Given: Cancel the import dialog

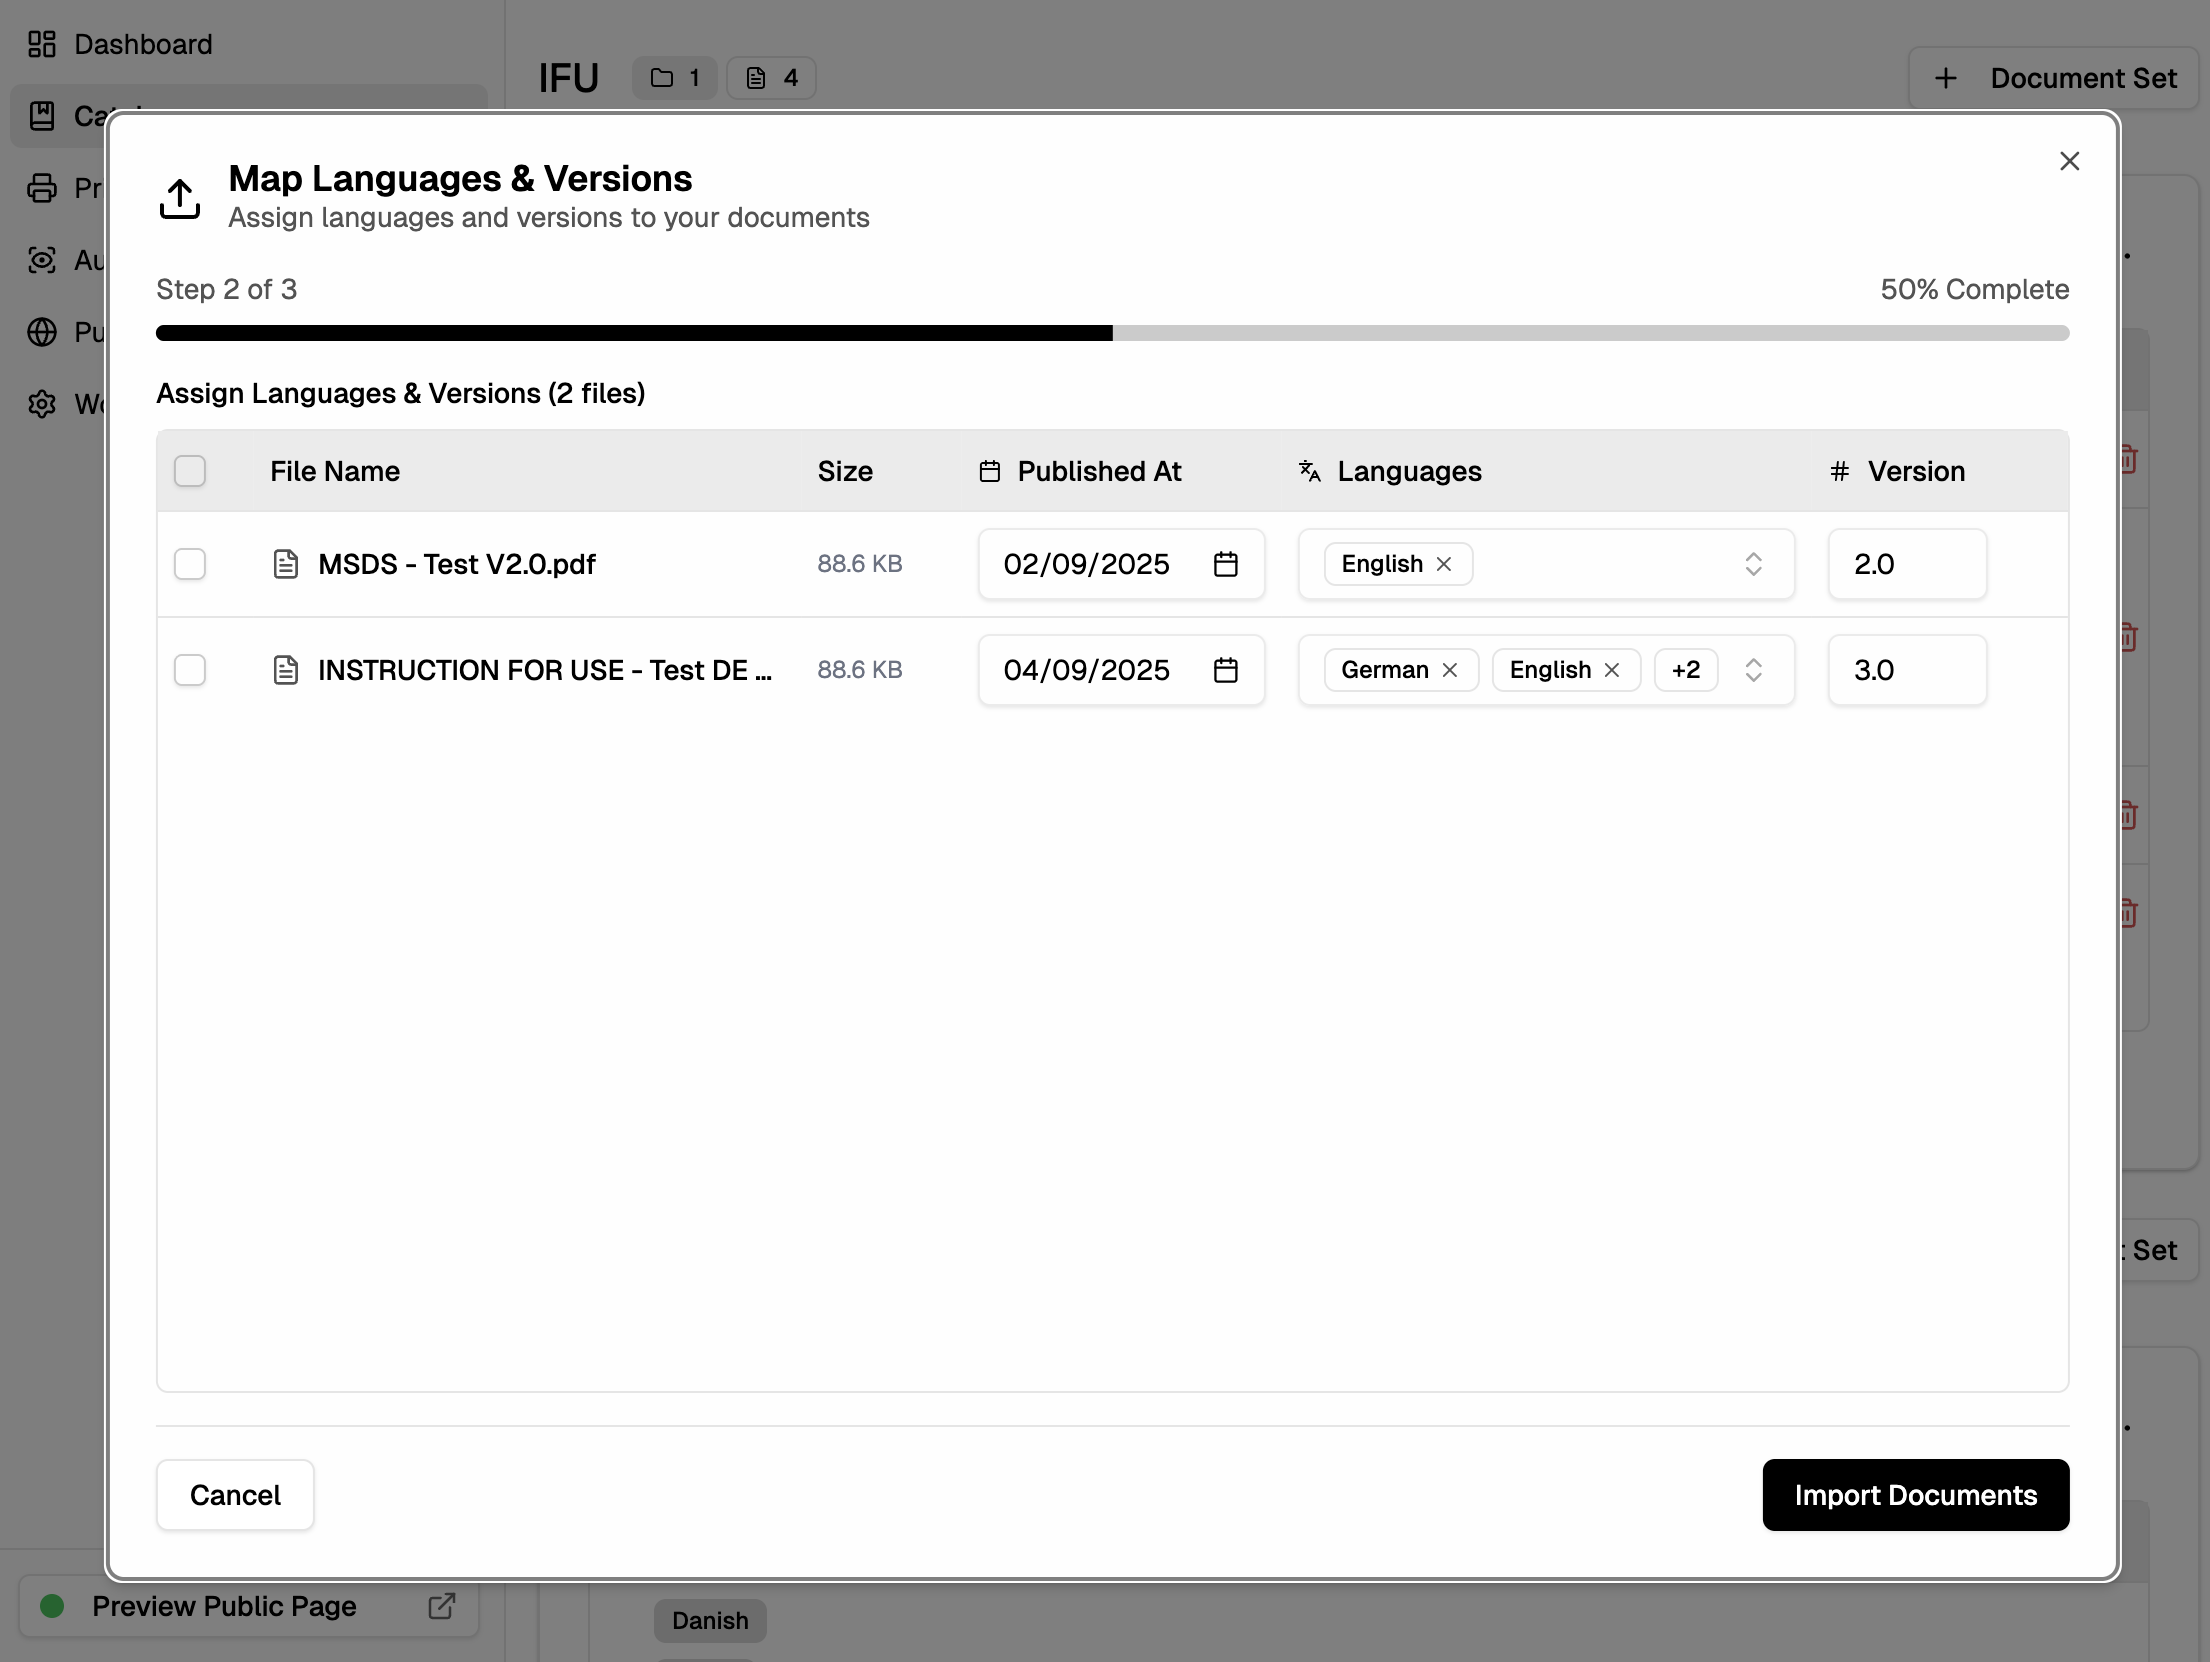Looking at the screenshot, I should pyautogui.click(x=235, y=1495).
